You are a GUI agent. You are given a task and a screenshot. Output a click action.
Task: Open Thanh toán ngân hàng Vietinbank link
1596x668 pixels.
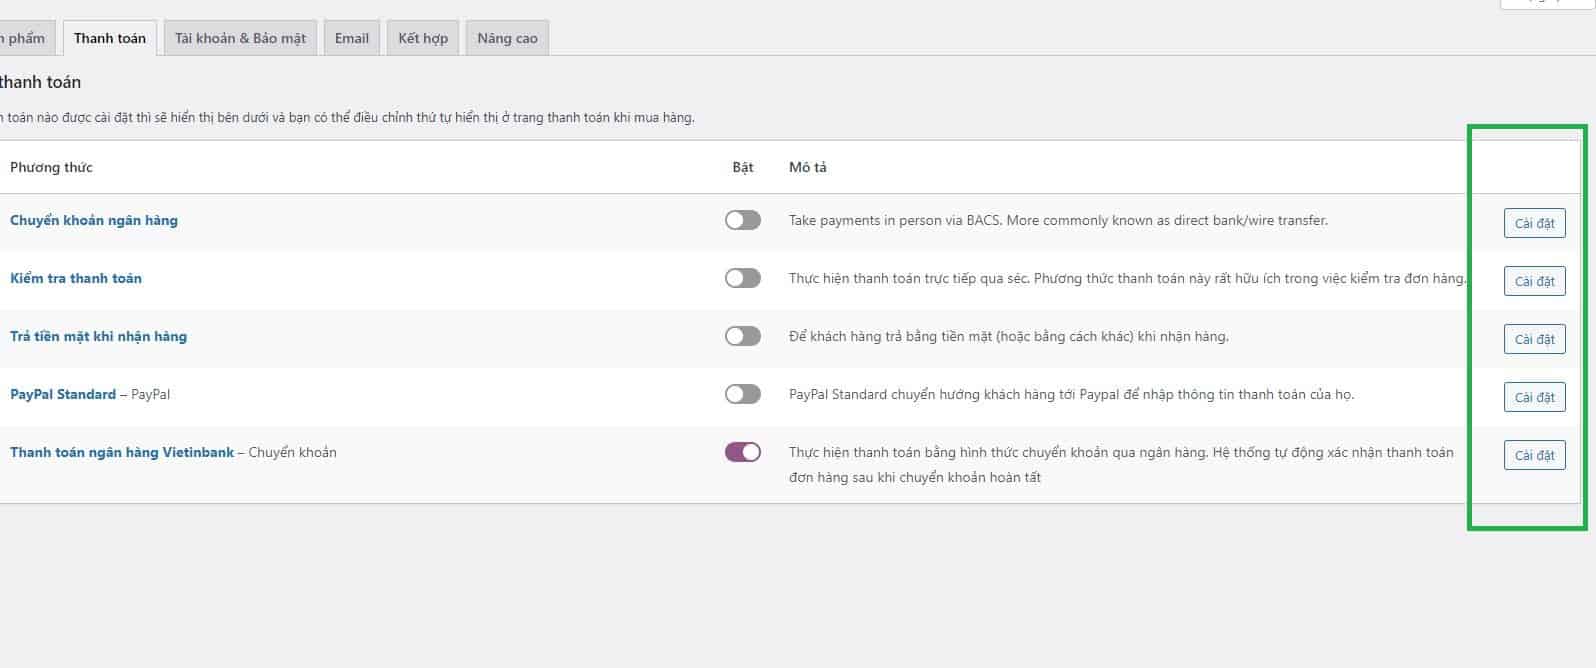(x=122, y=452)
